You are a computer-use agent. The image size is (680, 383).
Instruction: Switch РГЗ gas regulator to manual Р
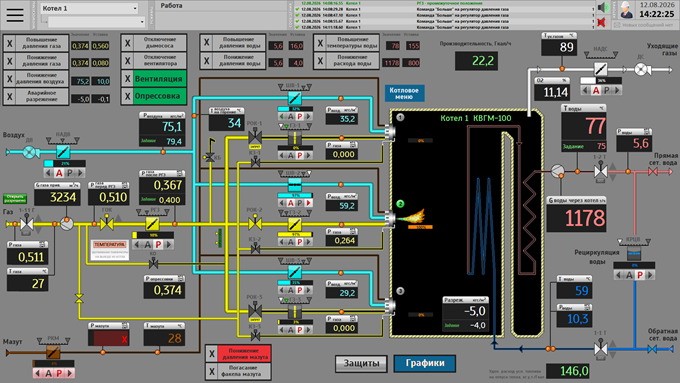[158, 245]
